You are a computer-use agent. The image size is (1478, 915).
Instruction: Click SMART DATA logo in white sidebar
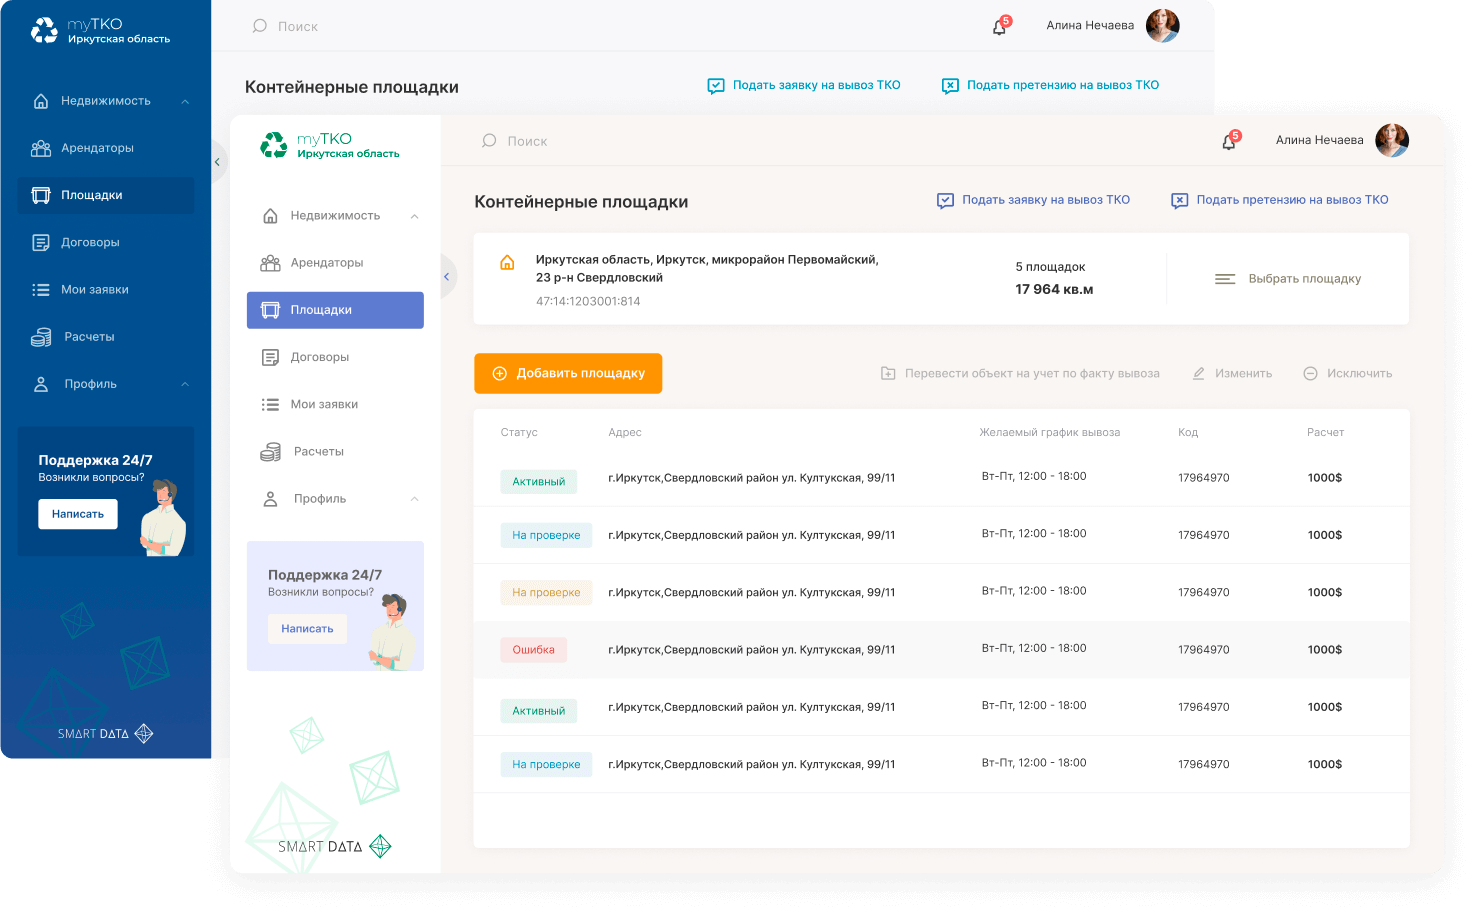[x=335, y=846]
